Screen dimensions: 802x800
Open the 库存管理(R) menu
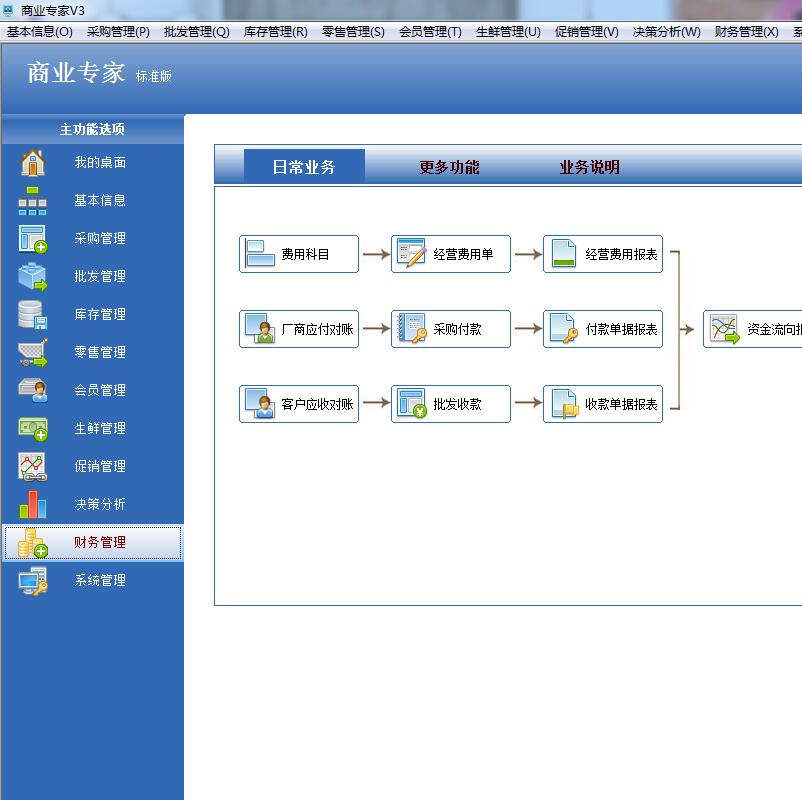pyautogui.click(x=276, y=32)
